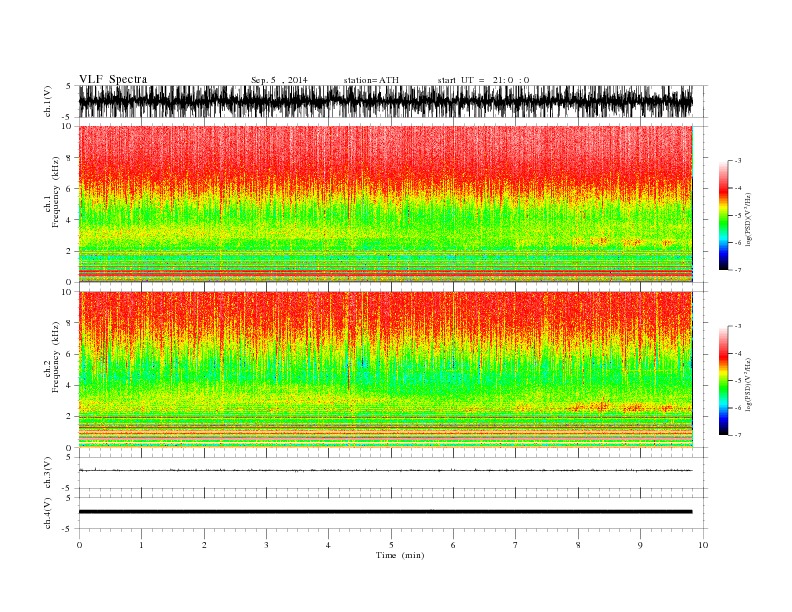Click the 'VLF Spectra' title text

[x=113, y=79]
